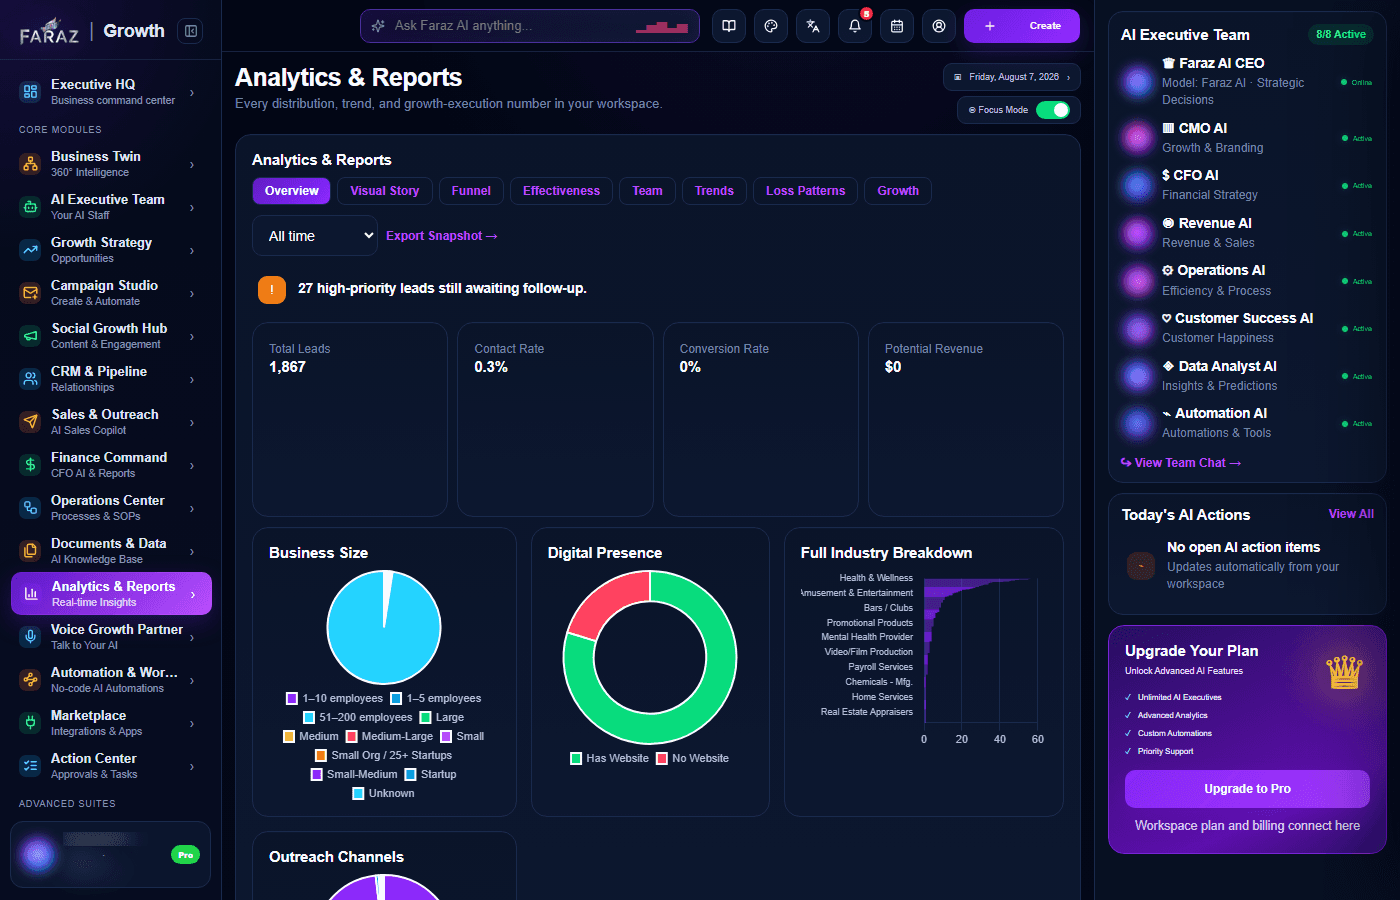Open the Friday, August 7 date selector
This screenshot has height=900, width=1400.
[1012, 77]
